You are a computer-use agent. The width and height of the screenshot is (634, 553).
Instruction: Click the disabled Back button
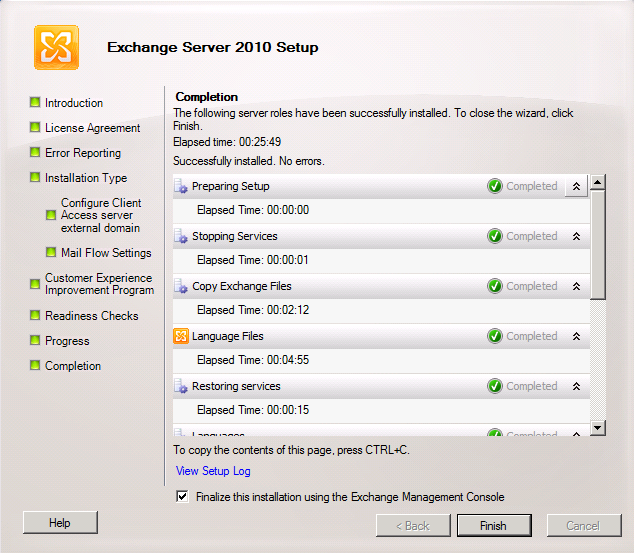click(413, 526)
